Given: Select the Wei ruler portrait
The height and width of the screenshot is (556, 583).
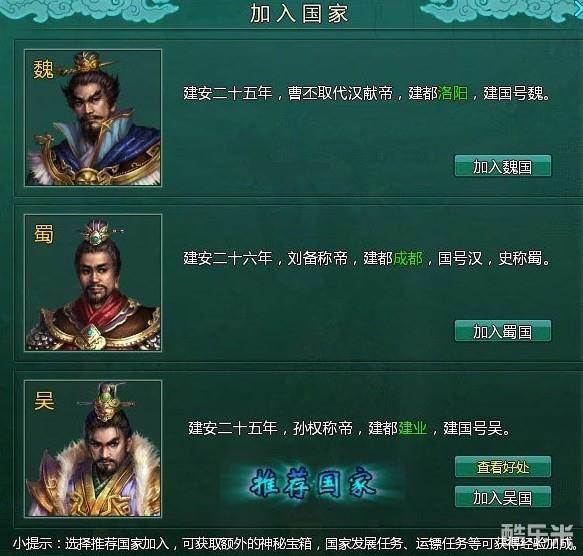Looking at the screenshot, I should click(x=93, y=118).
